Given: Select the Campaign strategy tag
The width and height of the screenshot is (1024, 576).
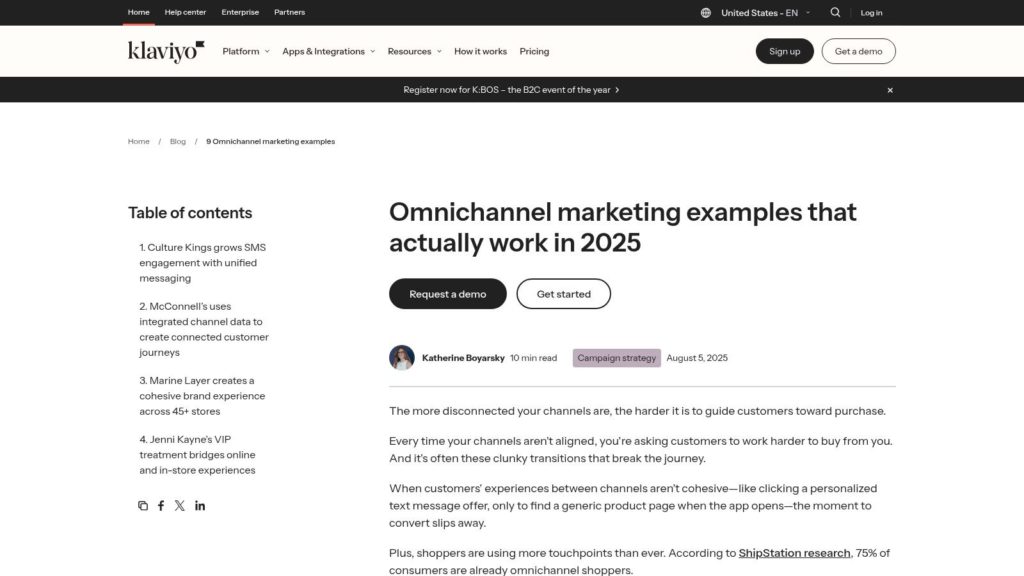Looking at the screenshot, I should click(616, 358).
